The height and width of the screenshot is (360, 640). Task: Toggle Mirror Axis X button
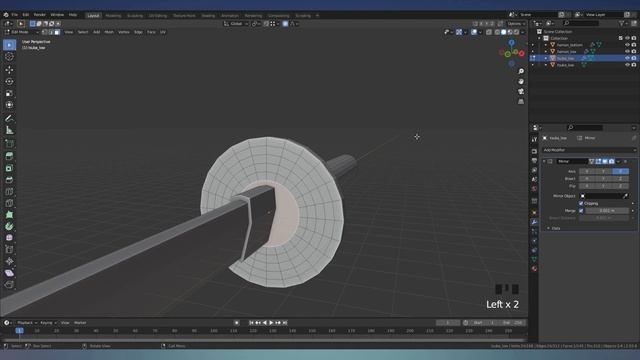coord(587,171)
